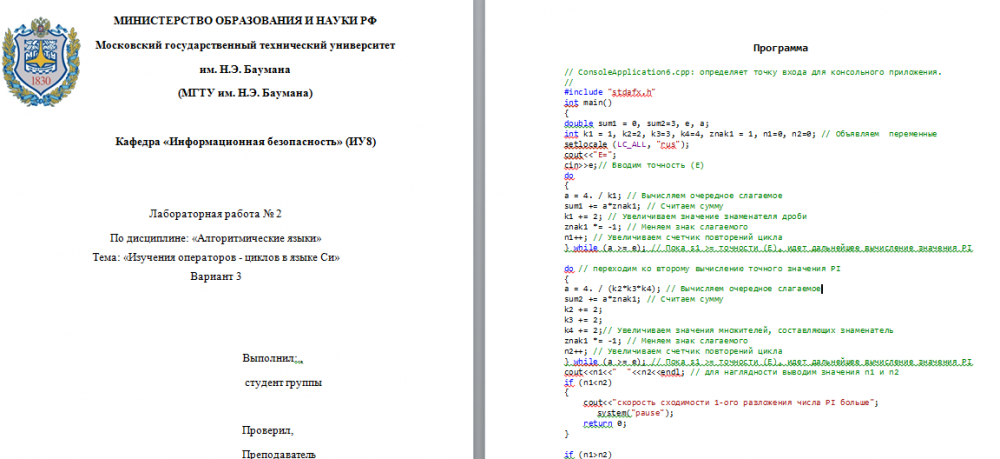The image size is (1000, 459).
Task: Click the line 'n2++;'
Action: tap(673, 351)
